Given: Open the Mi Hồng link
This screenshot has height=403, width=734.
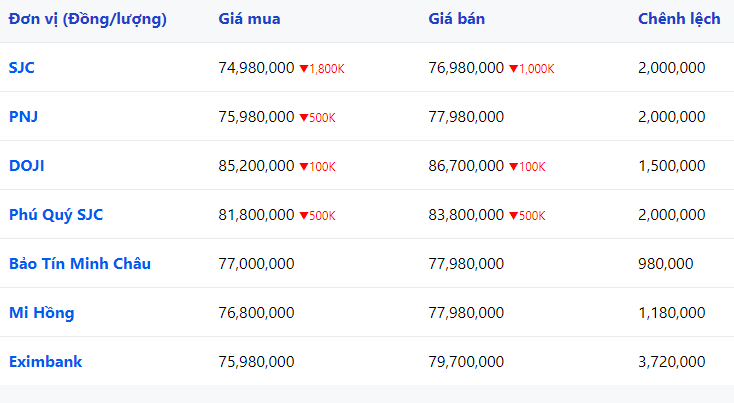Looking at the screenshot, I should [42, 313].
